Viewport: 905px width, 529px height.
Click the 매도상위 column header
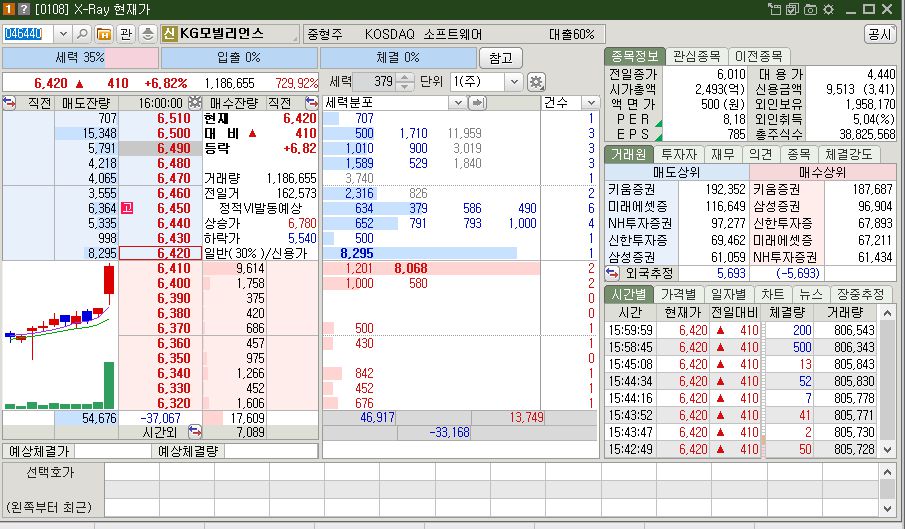coord(676,172)
